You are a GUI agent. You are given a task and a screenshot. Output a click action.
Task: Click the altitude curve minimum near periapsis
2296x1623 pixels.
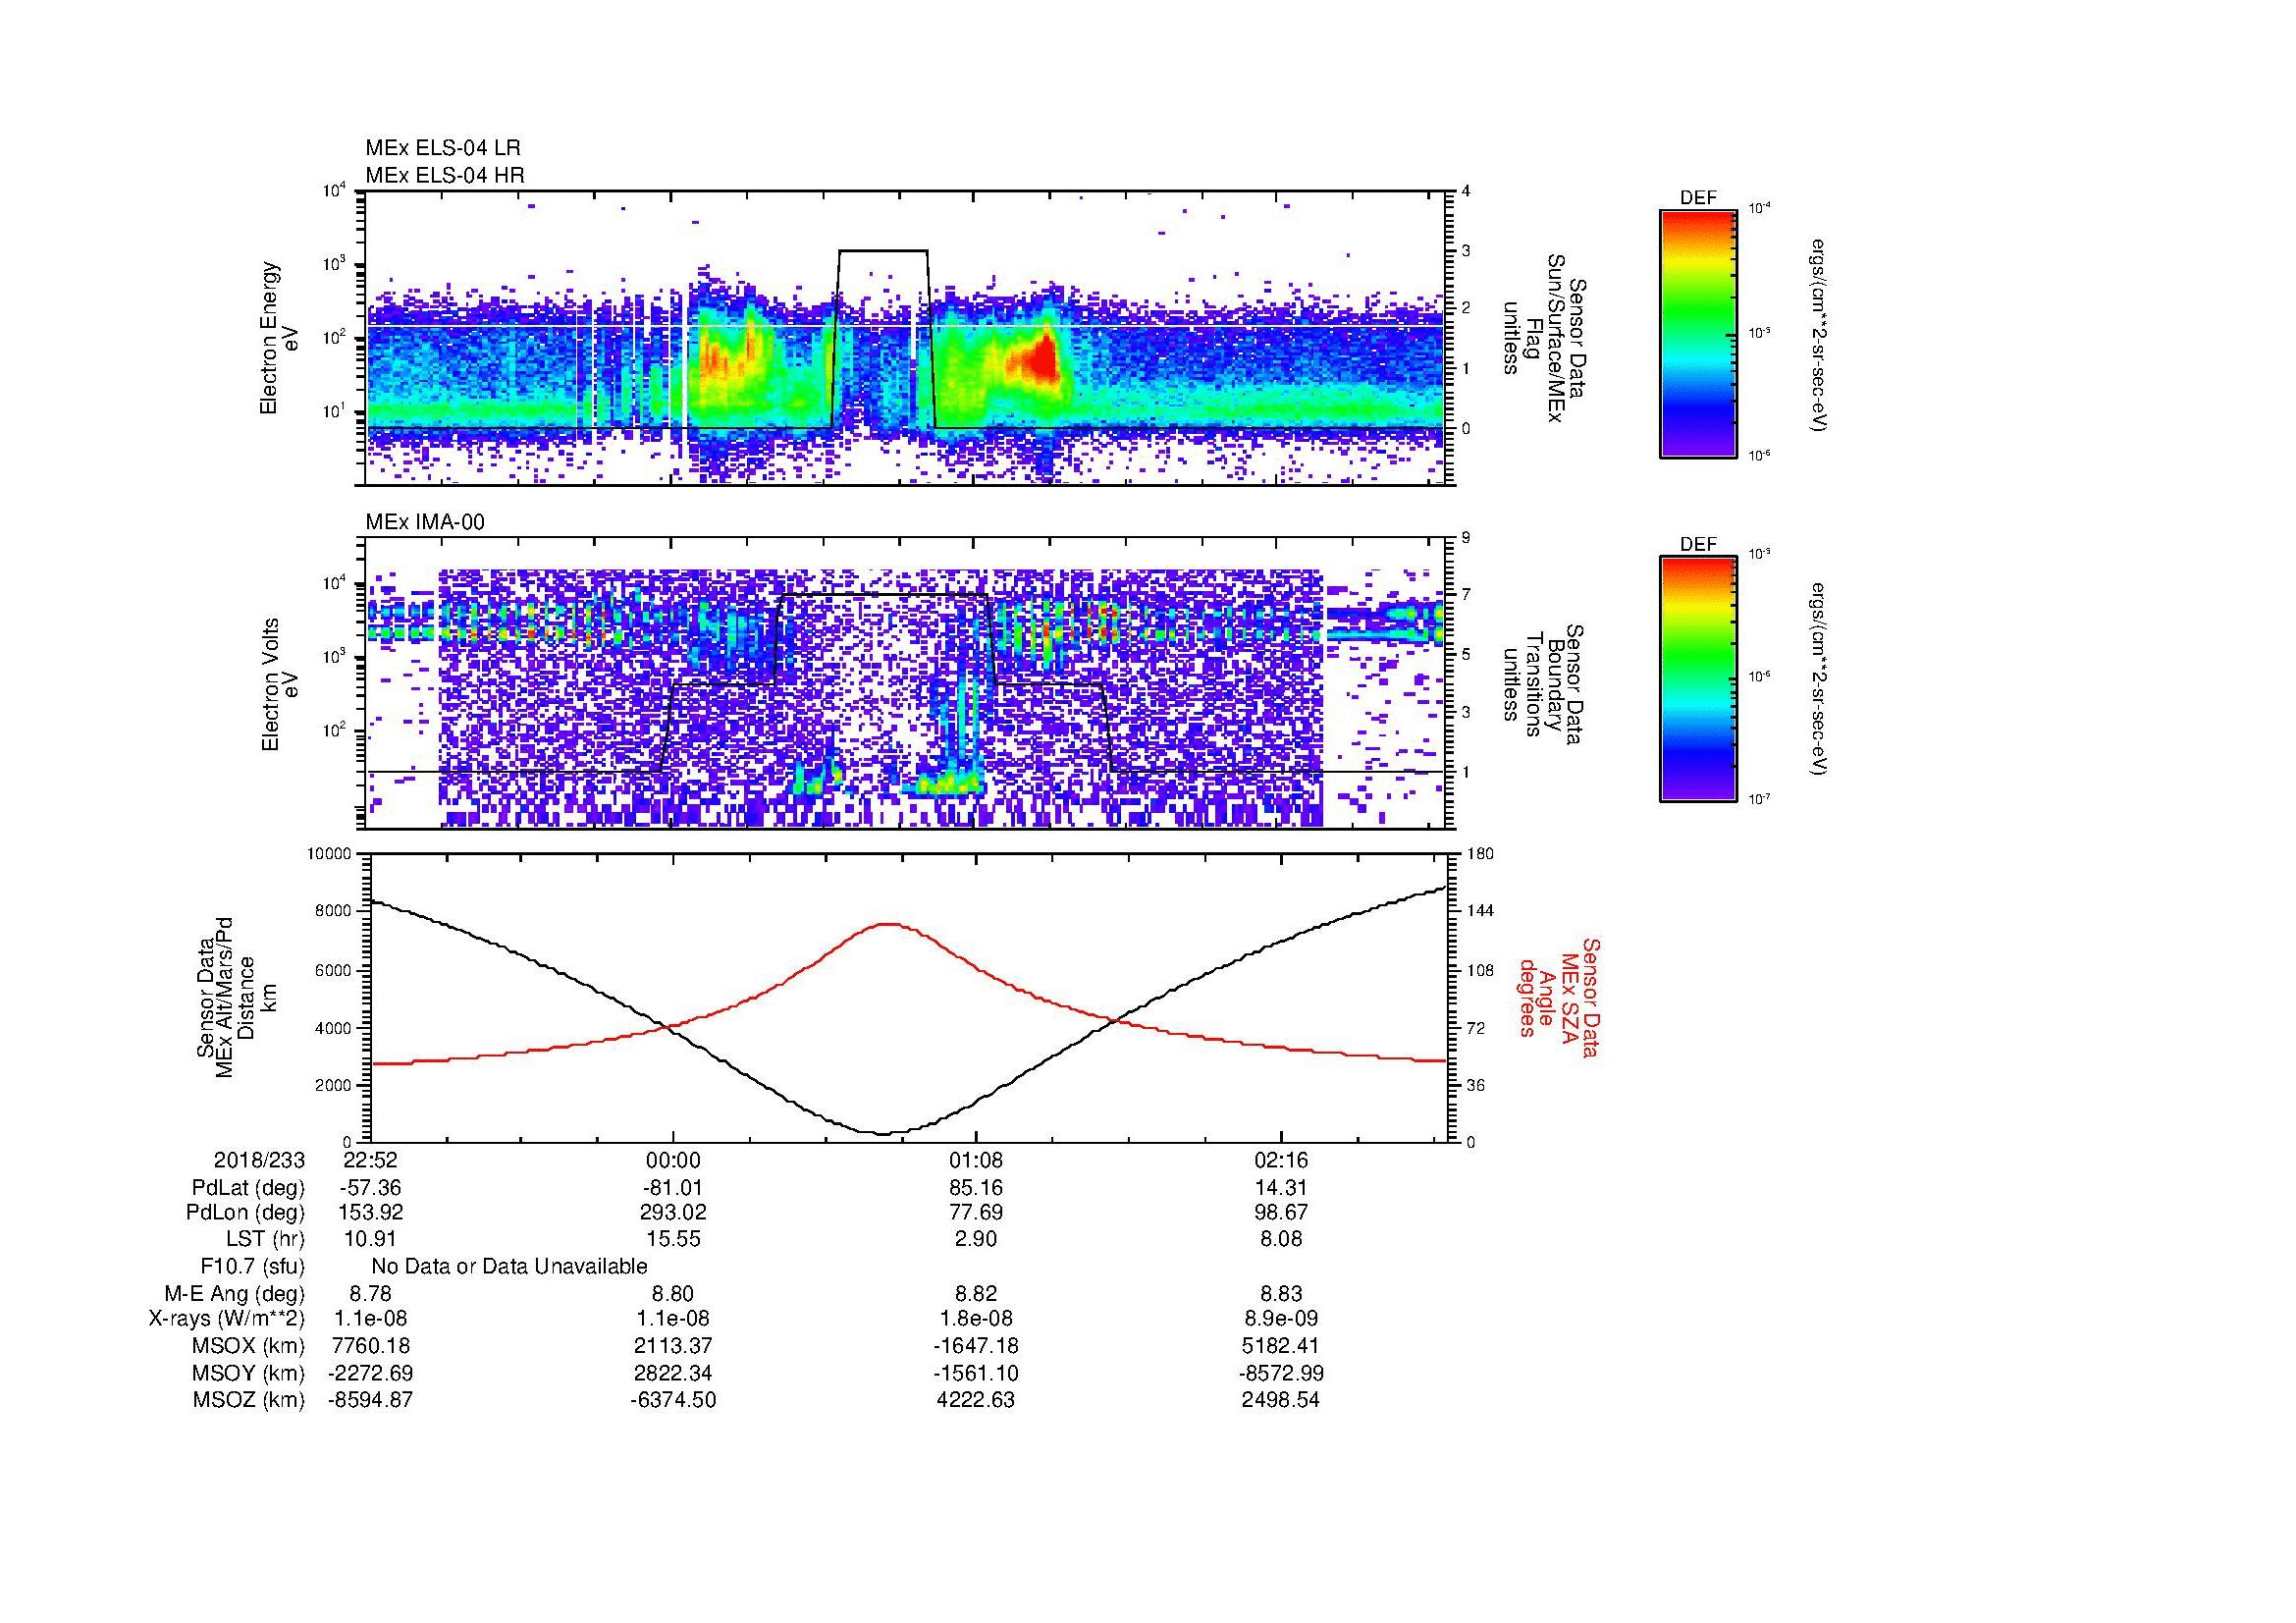[882, 1133]
